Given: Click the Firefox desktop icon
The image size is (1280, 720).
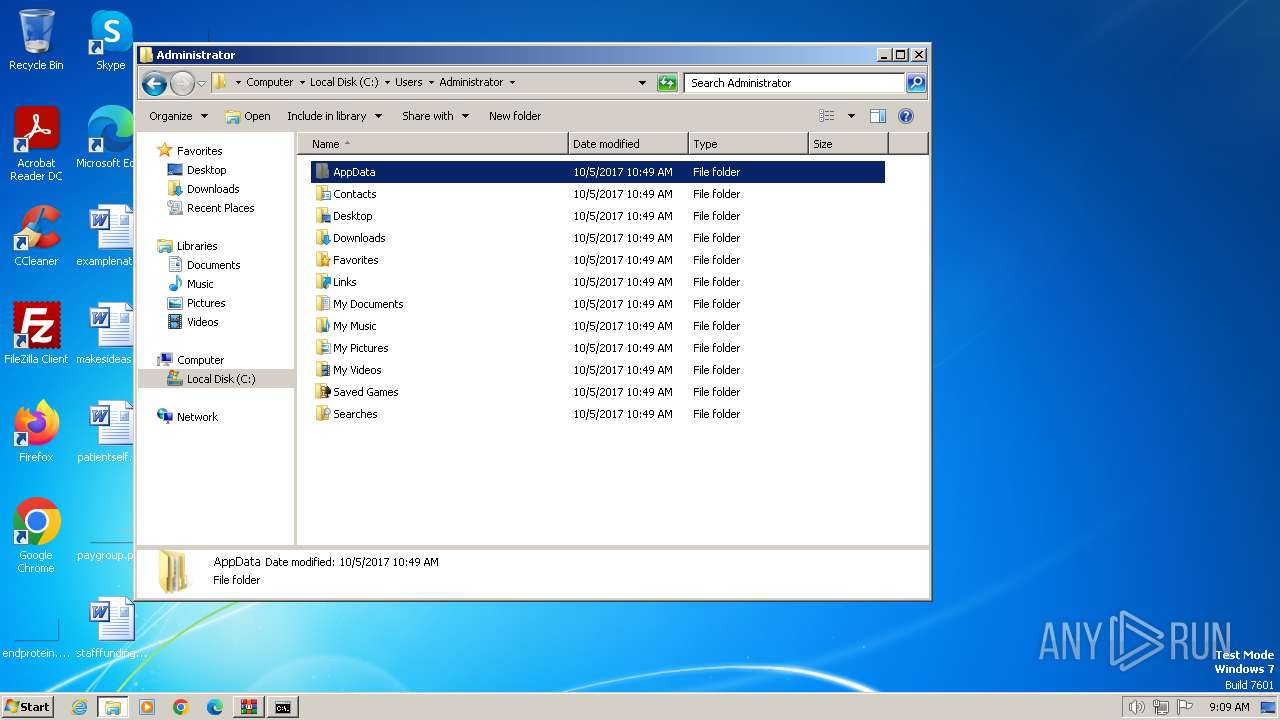Looking at the screenshot, I should point(36,432).
